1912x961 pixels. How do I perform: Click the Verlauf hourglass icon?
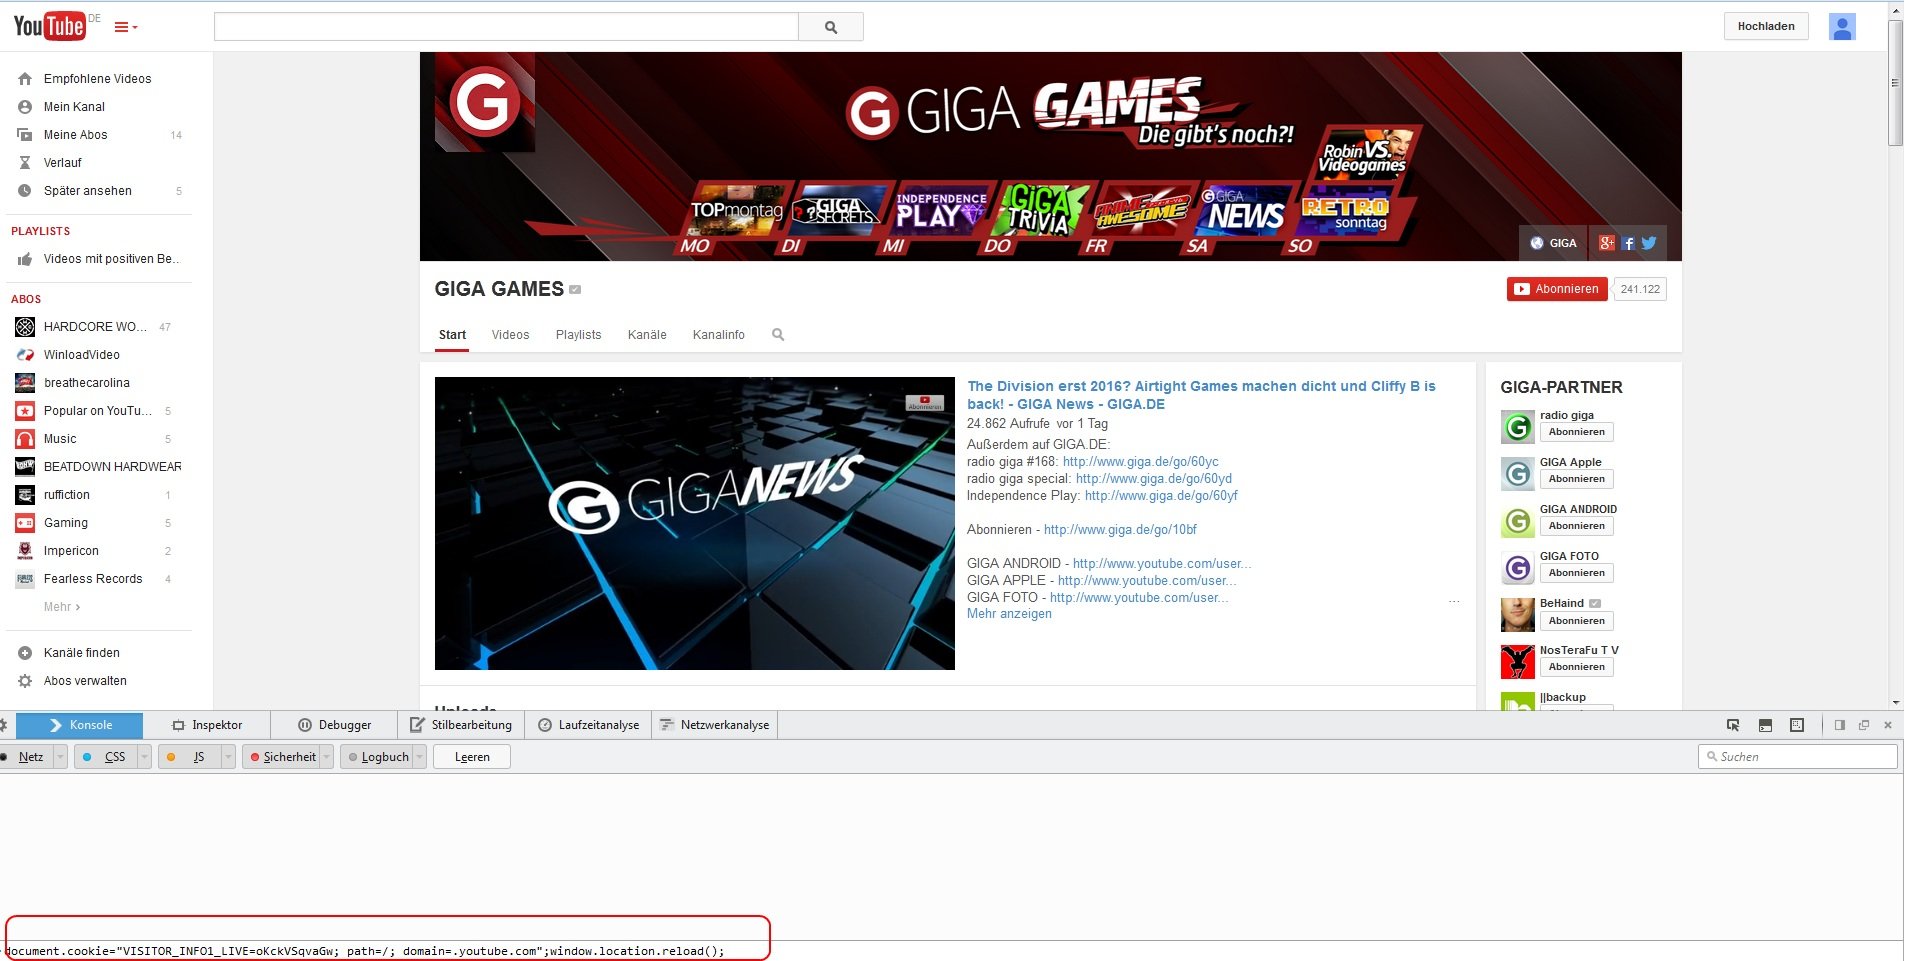(25, 163)
